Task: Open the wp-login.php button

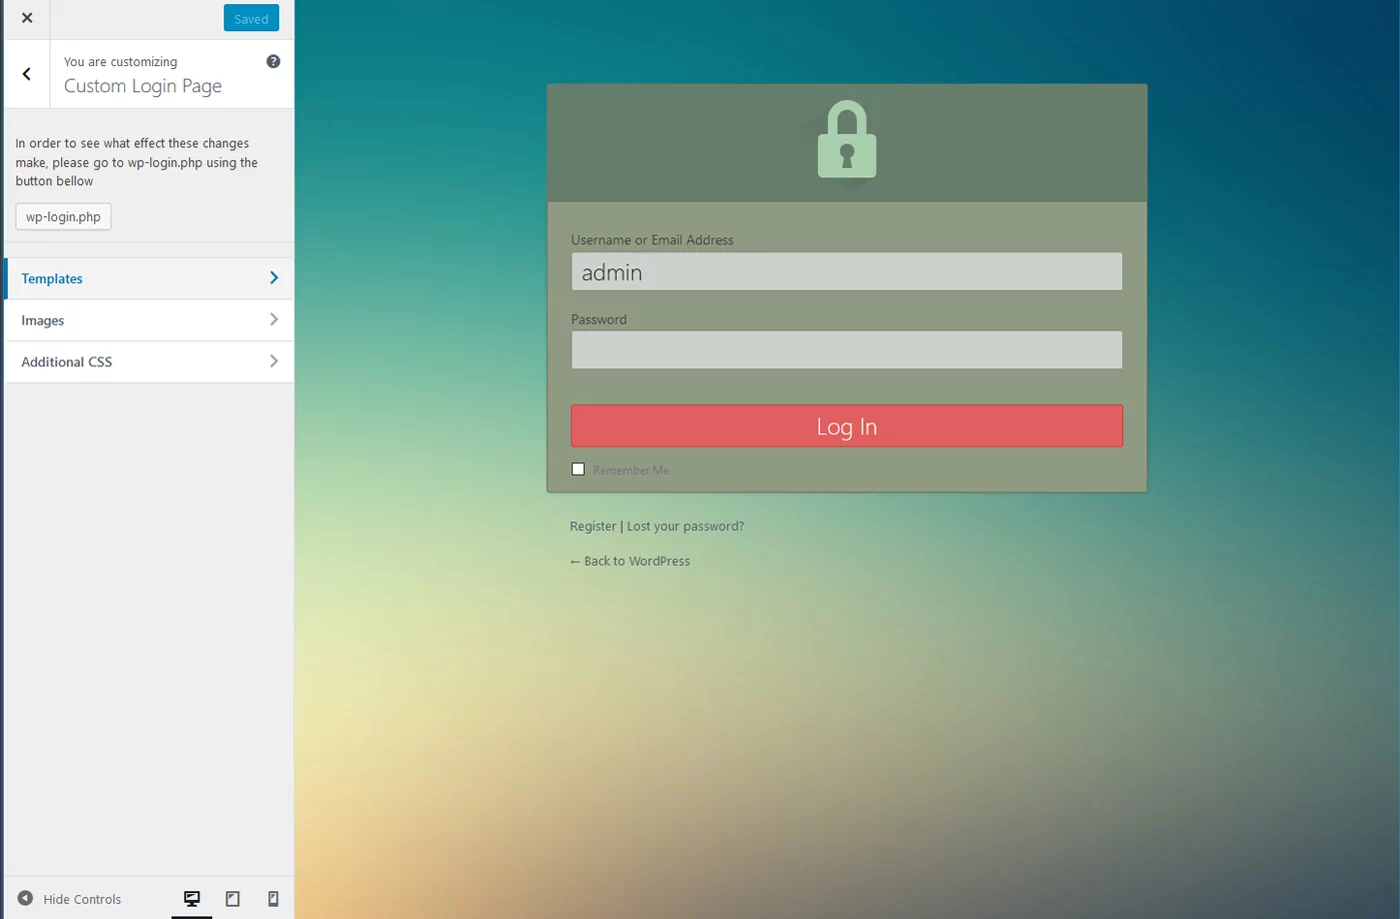Action: (63, 217)
